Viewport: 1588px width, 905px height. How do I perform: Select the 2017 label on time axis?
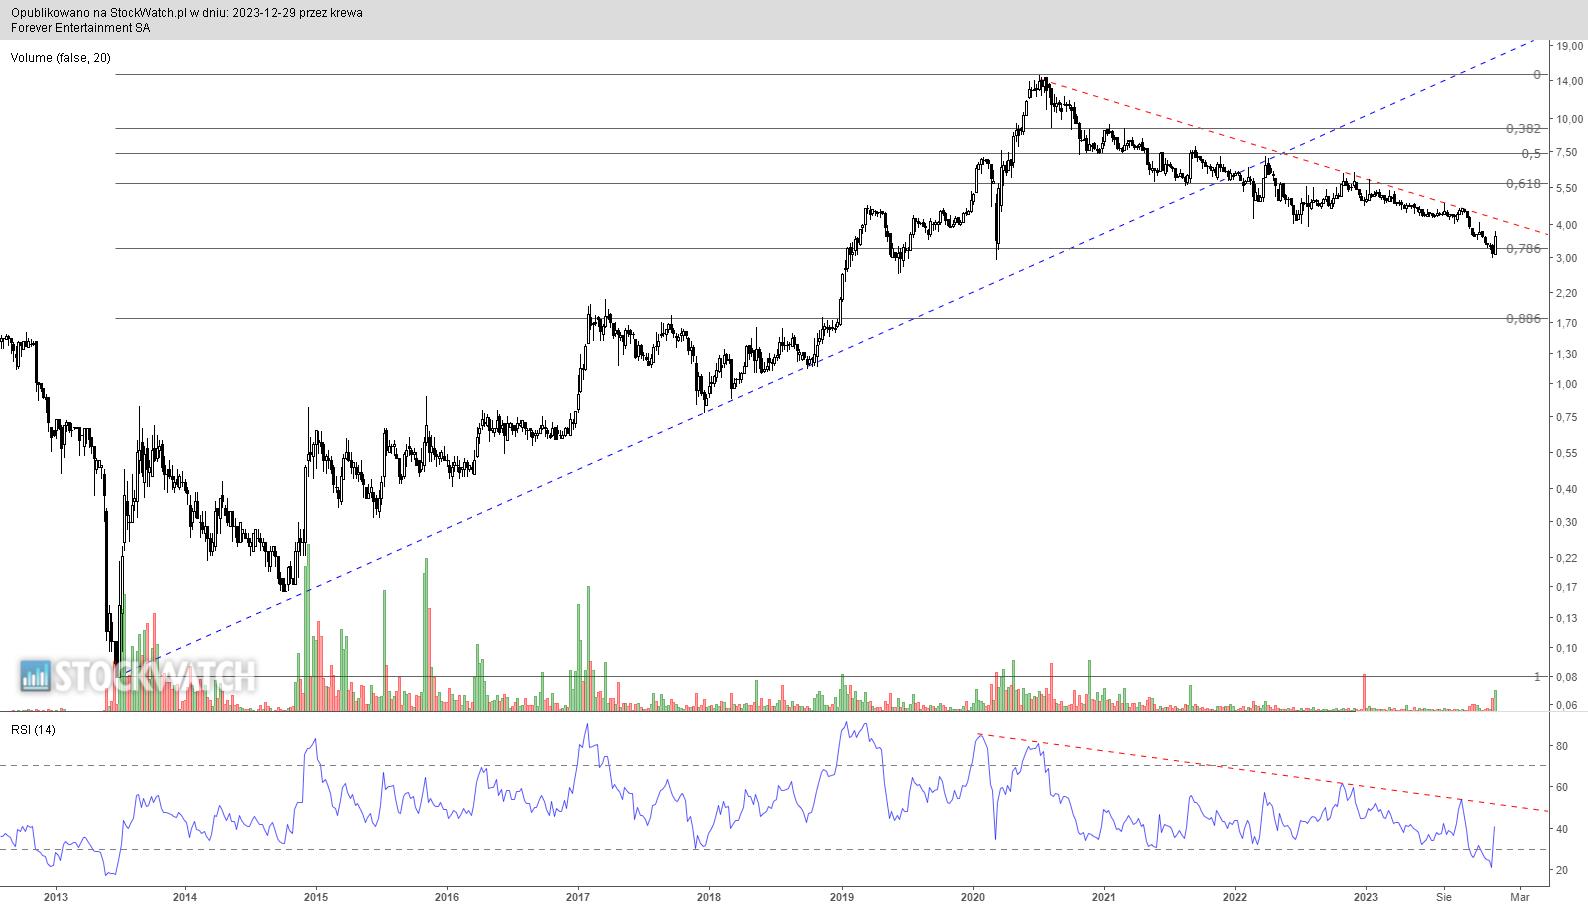pyautogui.click(x=577, y=896)
